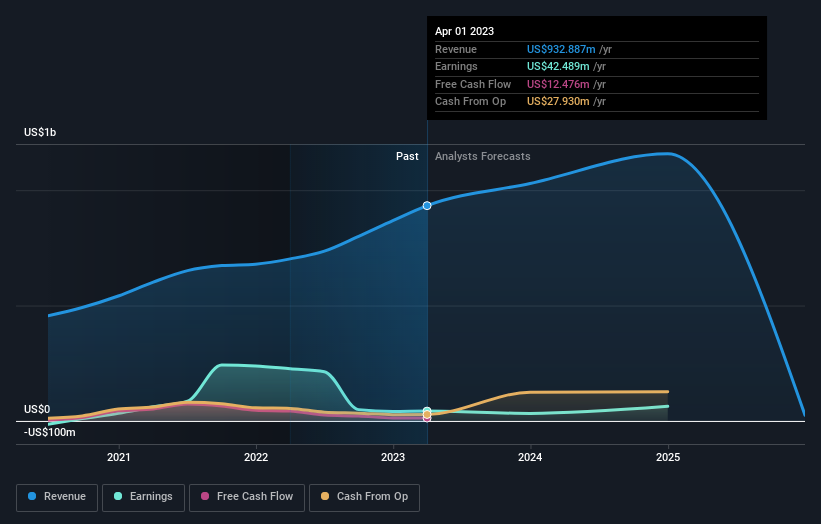Click the 2021 x-axis label
Viewport: 821px width, 524px height.
[x=119, y=458]
